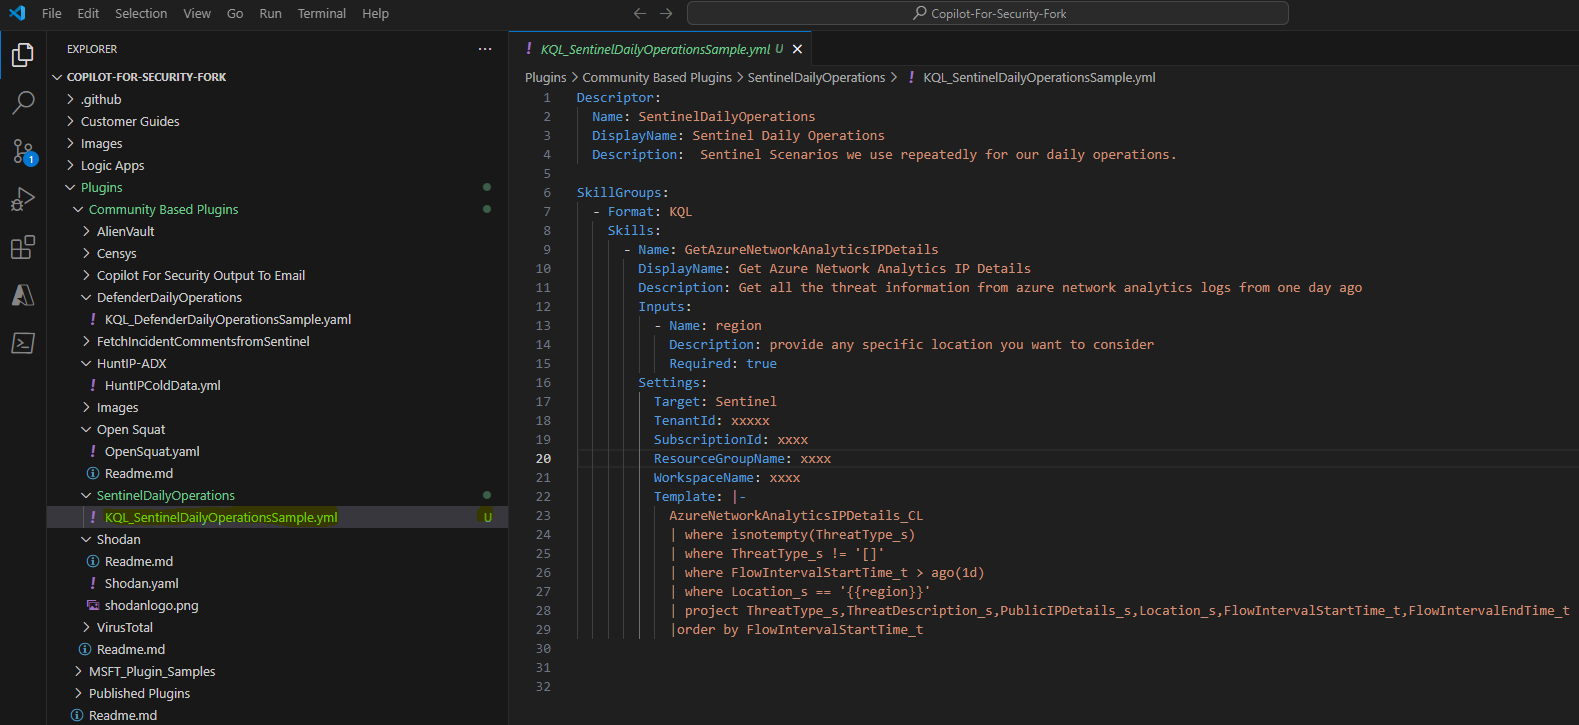This screenshot has width=1579, height=725.
Task: Click the terminal panel icon in activity bar
Action: tap(23, 343)
